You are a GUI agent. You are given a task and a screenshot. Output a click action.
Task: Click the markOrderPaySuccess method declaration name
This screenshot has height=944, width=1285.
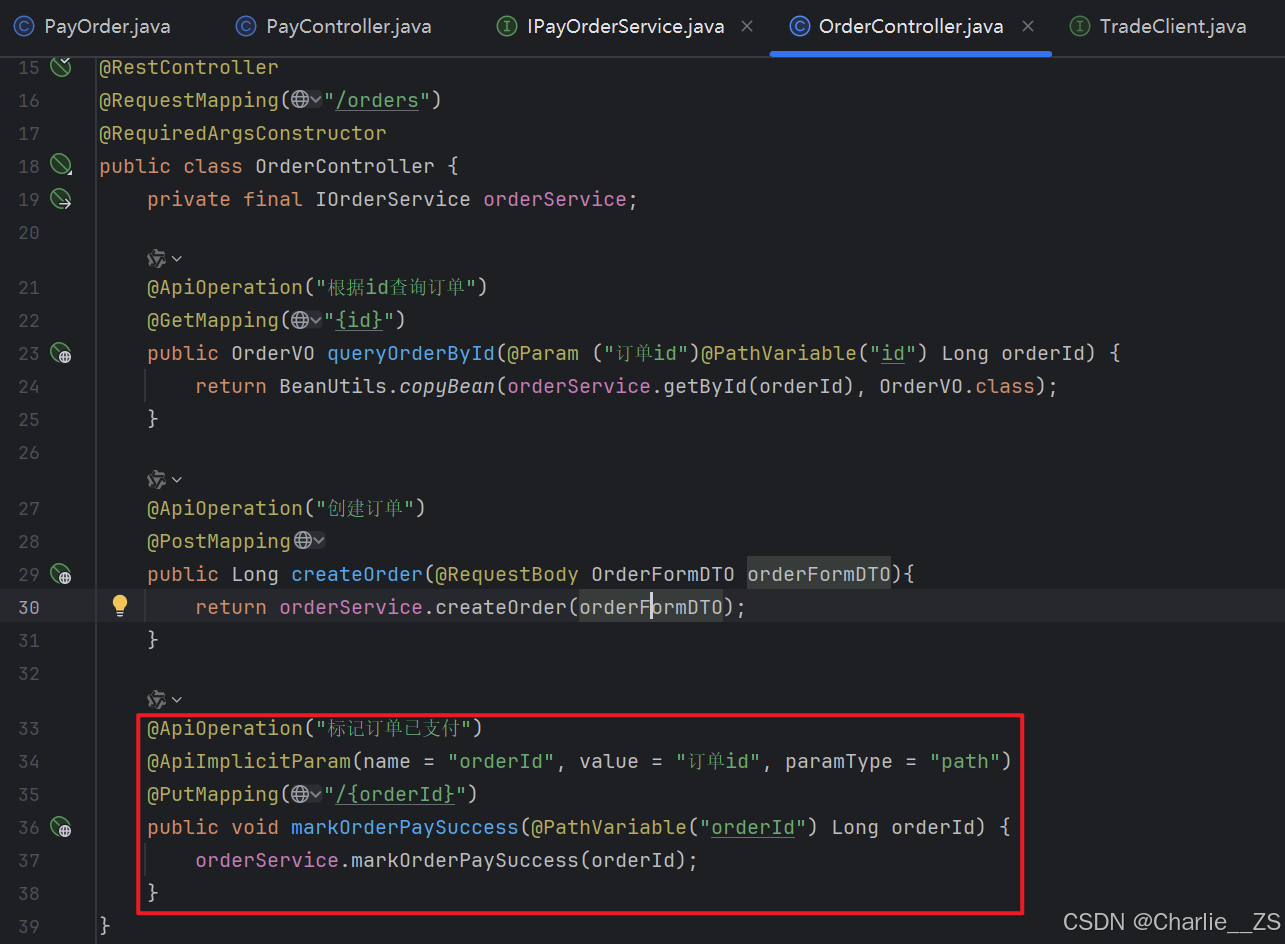405,827
